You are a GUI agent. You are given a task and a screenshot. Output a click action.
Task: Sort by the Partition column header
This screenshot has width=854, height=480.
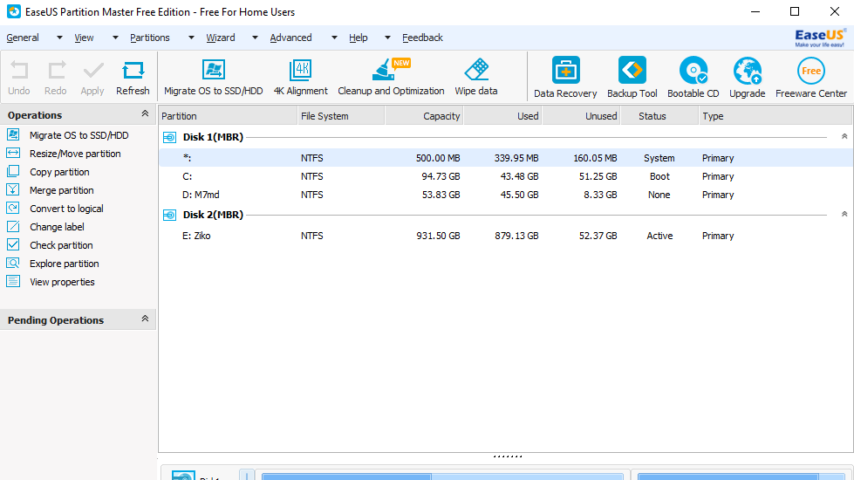[228, 116]
